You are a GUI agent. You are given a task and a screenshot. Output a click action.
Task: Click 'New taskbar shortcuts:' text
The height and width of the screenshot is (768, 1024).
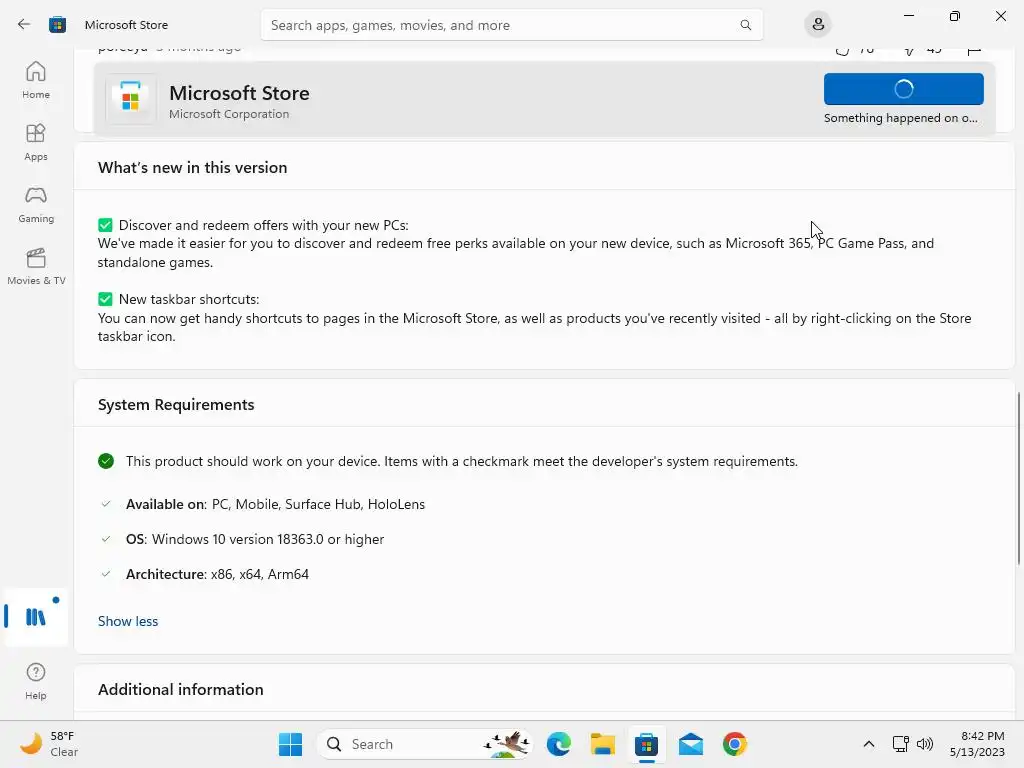click(x=189, y=299)
